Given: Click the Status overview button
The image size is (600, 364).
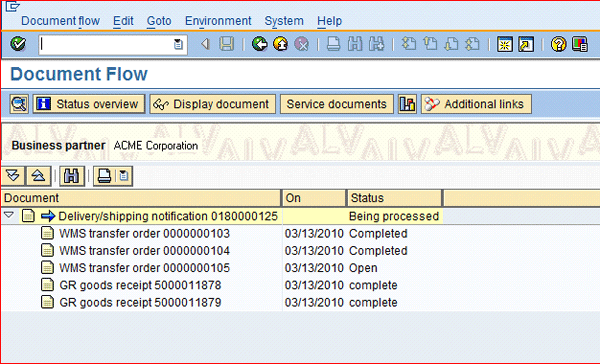Looking at the screenshot, I should [89, 104].
